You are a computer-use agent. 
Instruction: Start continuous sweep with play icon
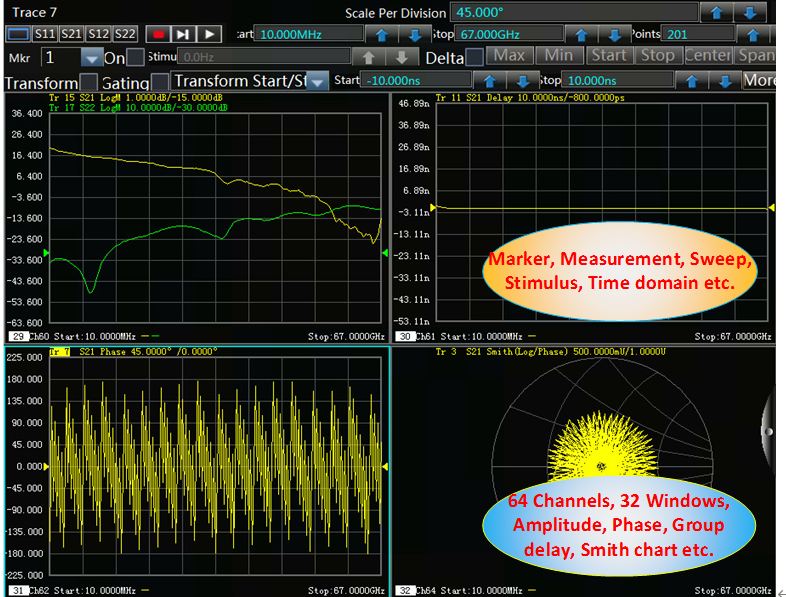point(208,34)
